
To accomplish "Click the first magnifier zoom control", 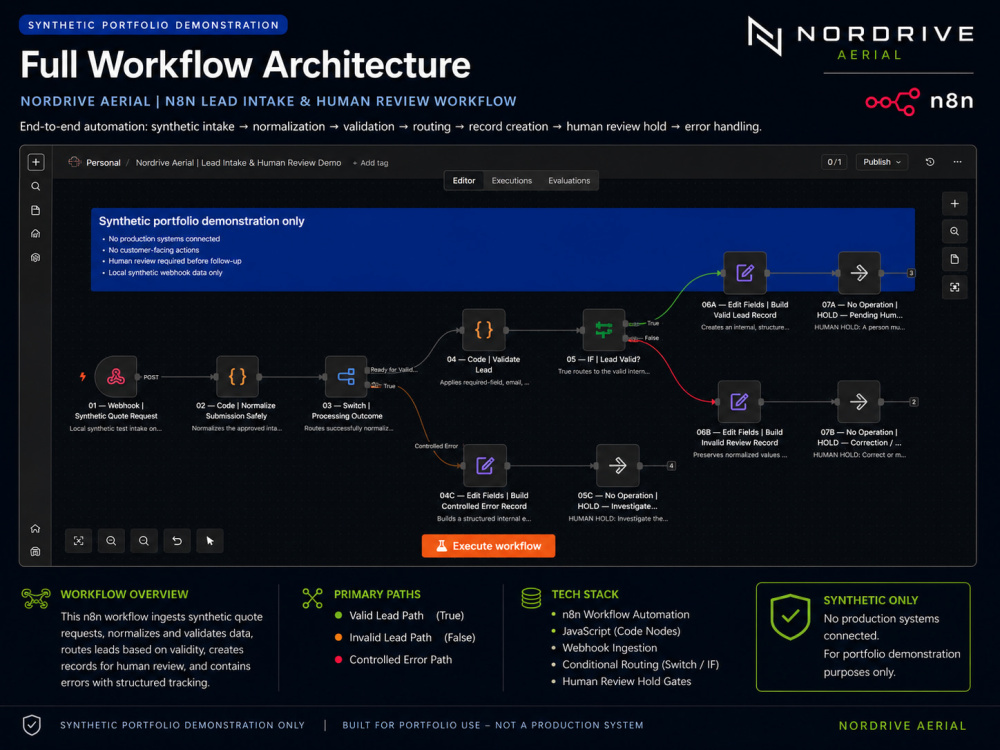I will [x=111, y=541].
